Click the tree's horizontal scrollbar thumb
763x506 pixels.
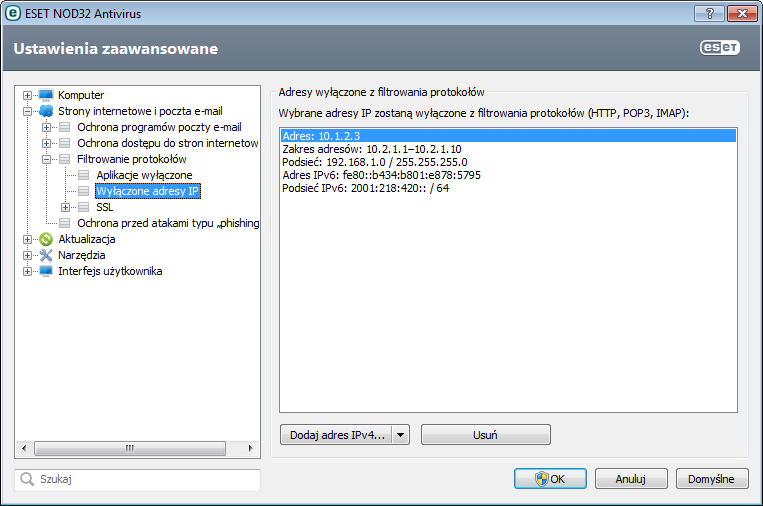click(129, 448)
